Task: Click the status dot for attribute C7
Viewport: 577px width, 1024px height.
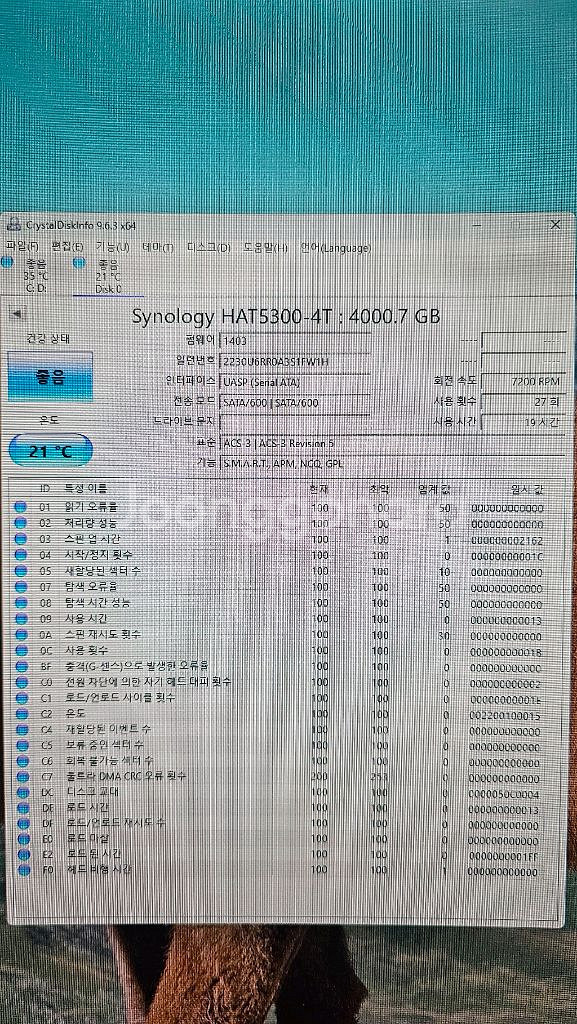Action: (x=22, y=776)
